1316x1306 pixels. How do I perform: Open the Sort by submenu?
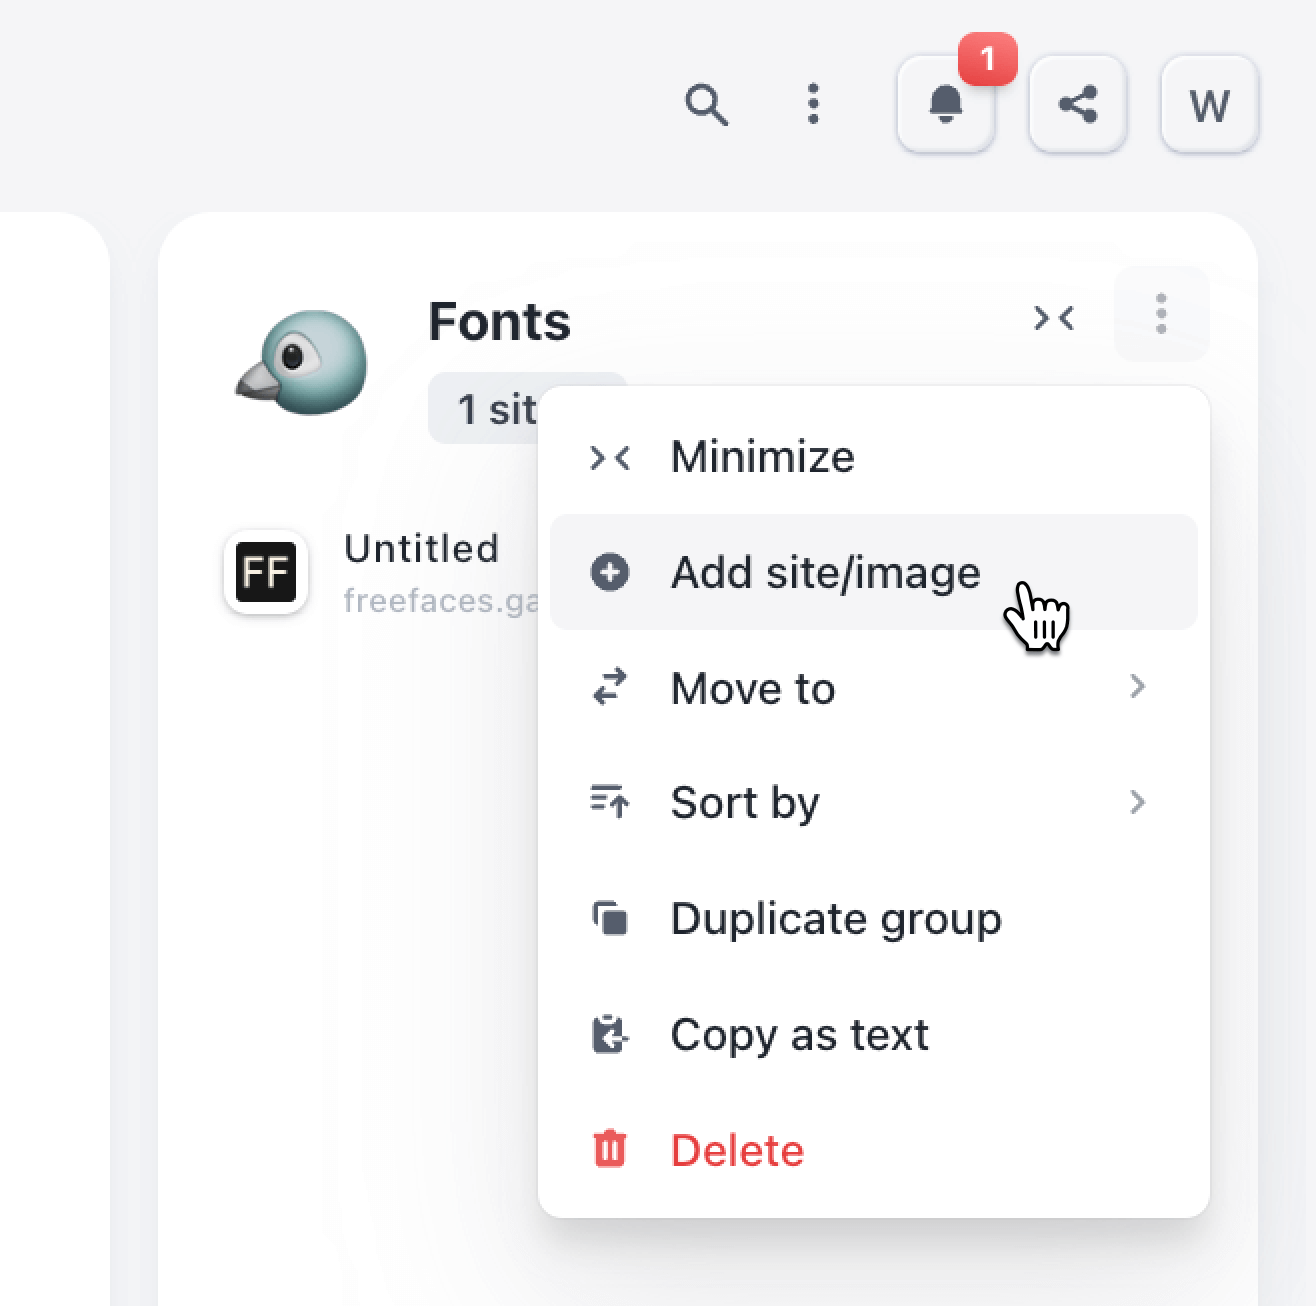874,803
